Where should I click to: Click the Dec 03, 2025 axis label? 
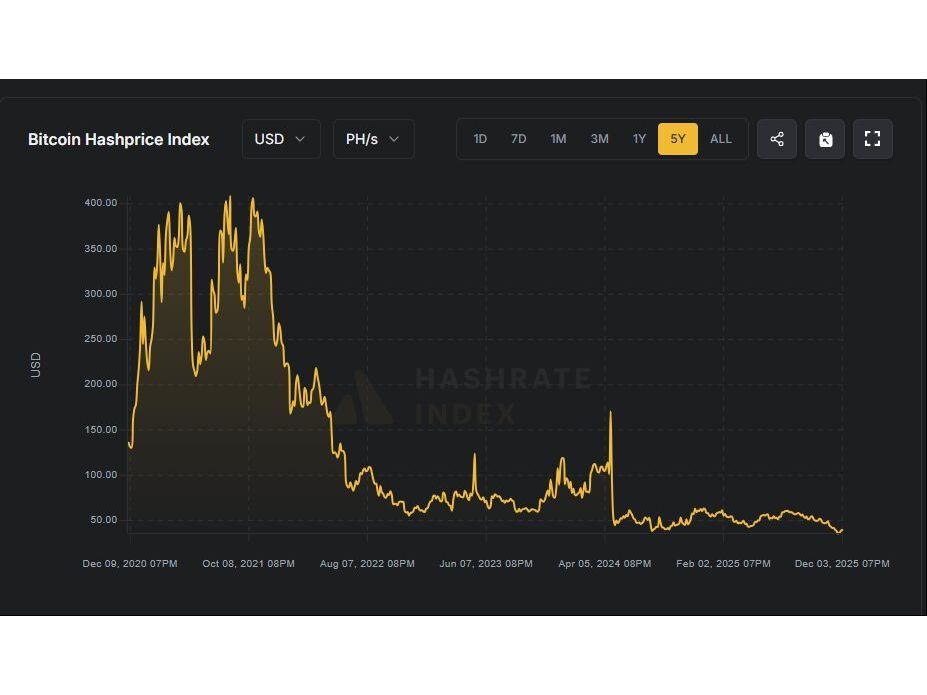click(x=841, y=563)
